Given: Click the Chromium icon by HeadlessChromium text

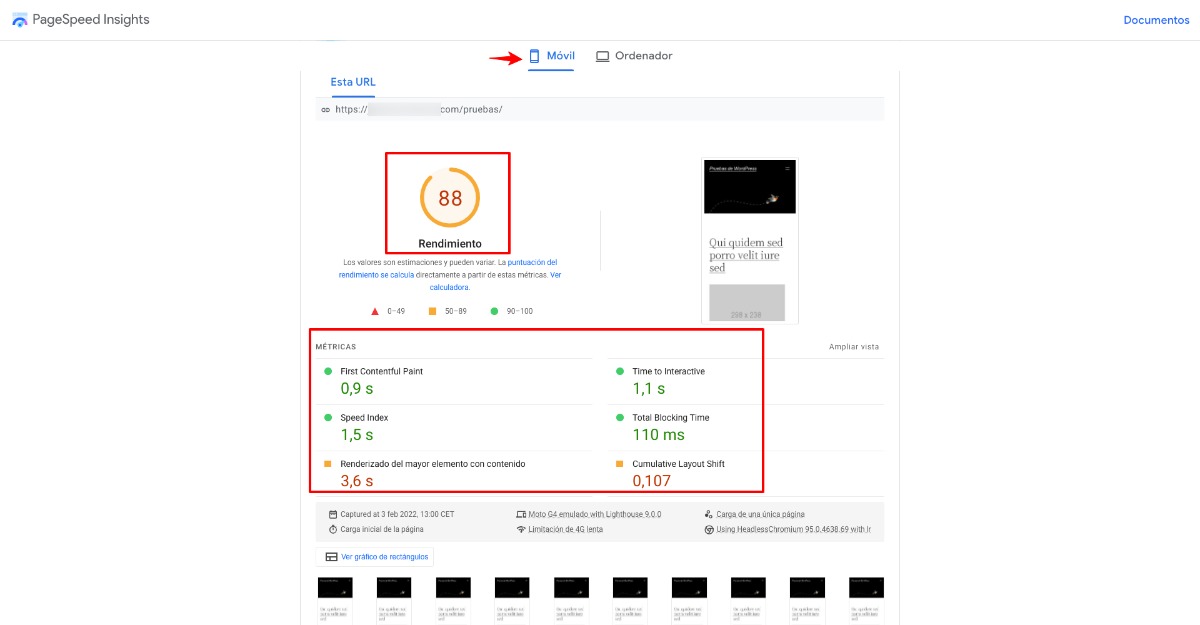Looking at the screenshot, I should pos(709,529).
